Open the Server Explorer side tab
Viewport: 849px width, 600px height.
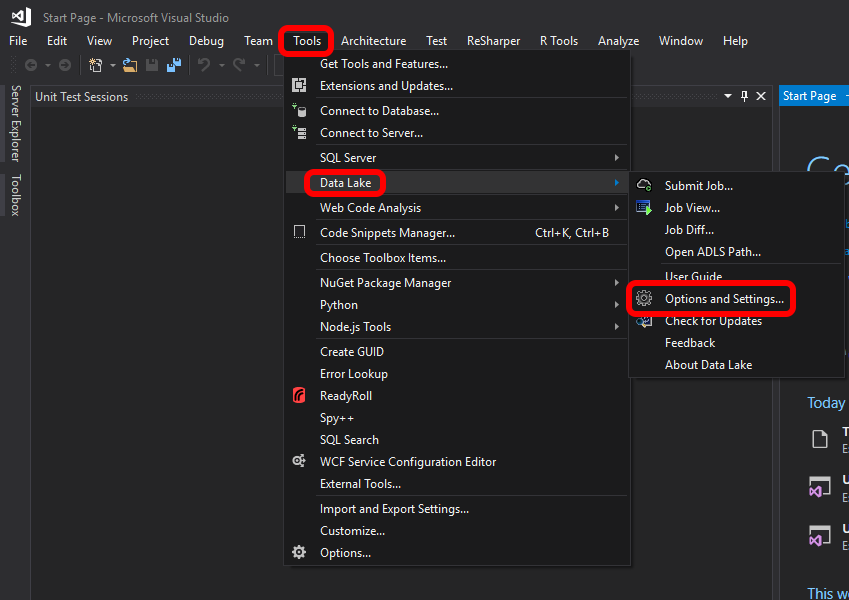tap(16, 123)
